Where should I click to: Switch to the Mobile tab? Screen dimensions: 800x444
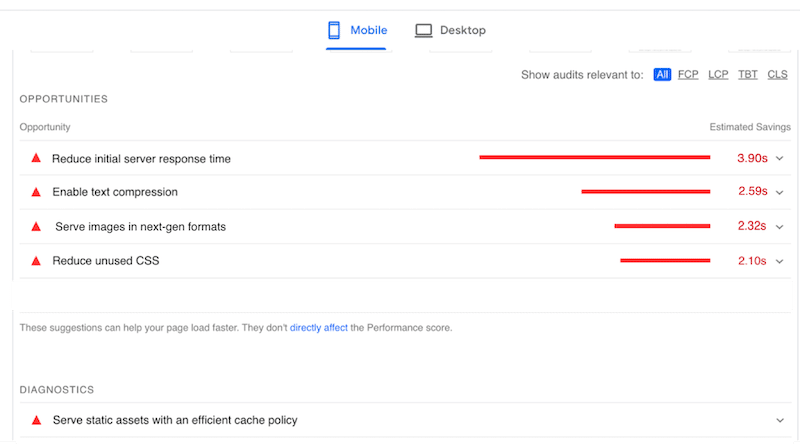[356, 31]
